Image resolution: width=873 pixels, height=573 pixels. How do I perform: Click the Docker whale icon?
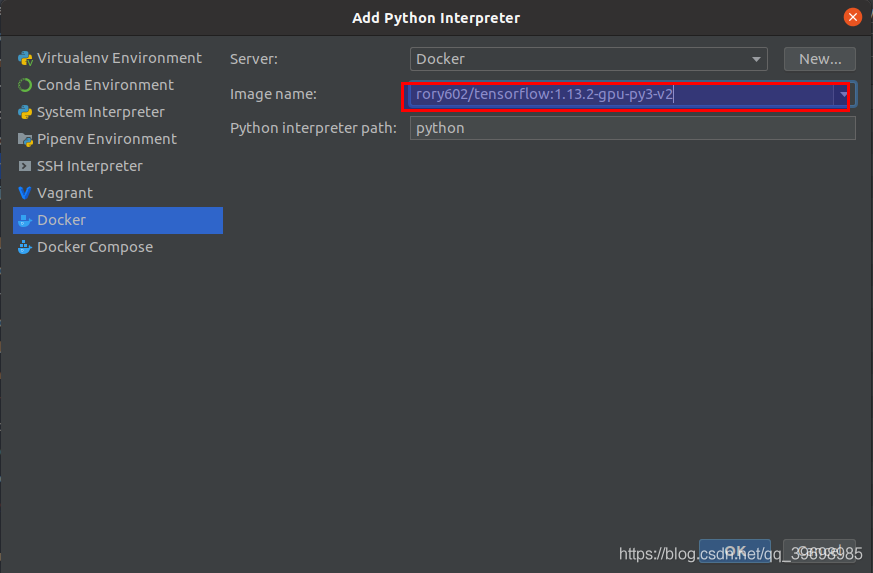click(25, 220)
